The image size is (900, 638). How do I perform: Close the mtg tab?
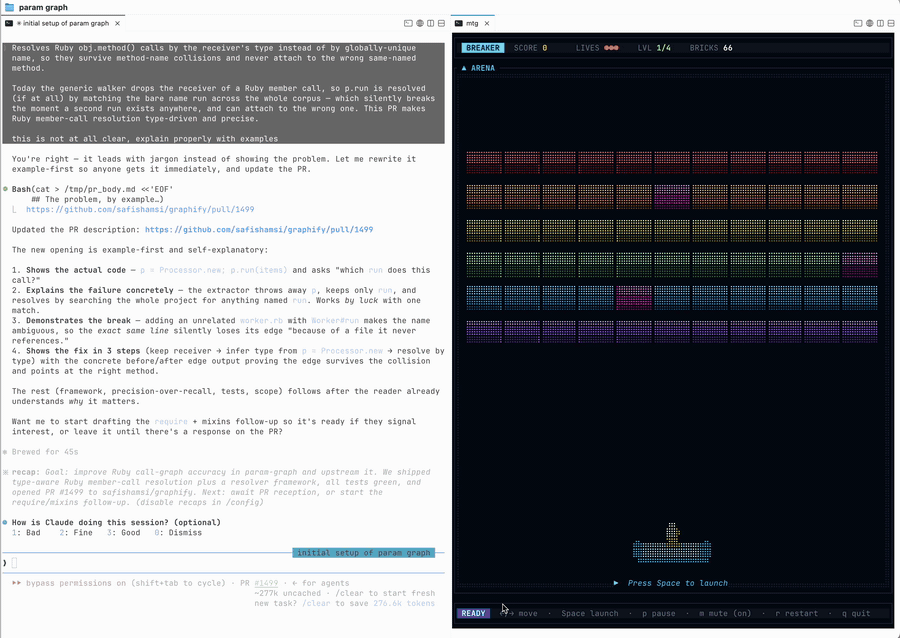[x=487, y=24]
